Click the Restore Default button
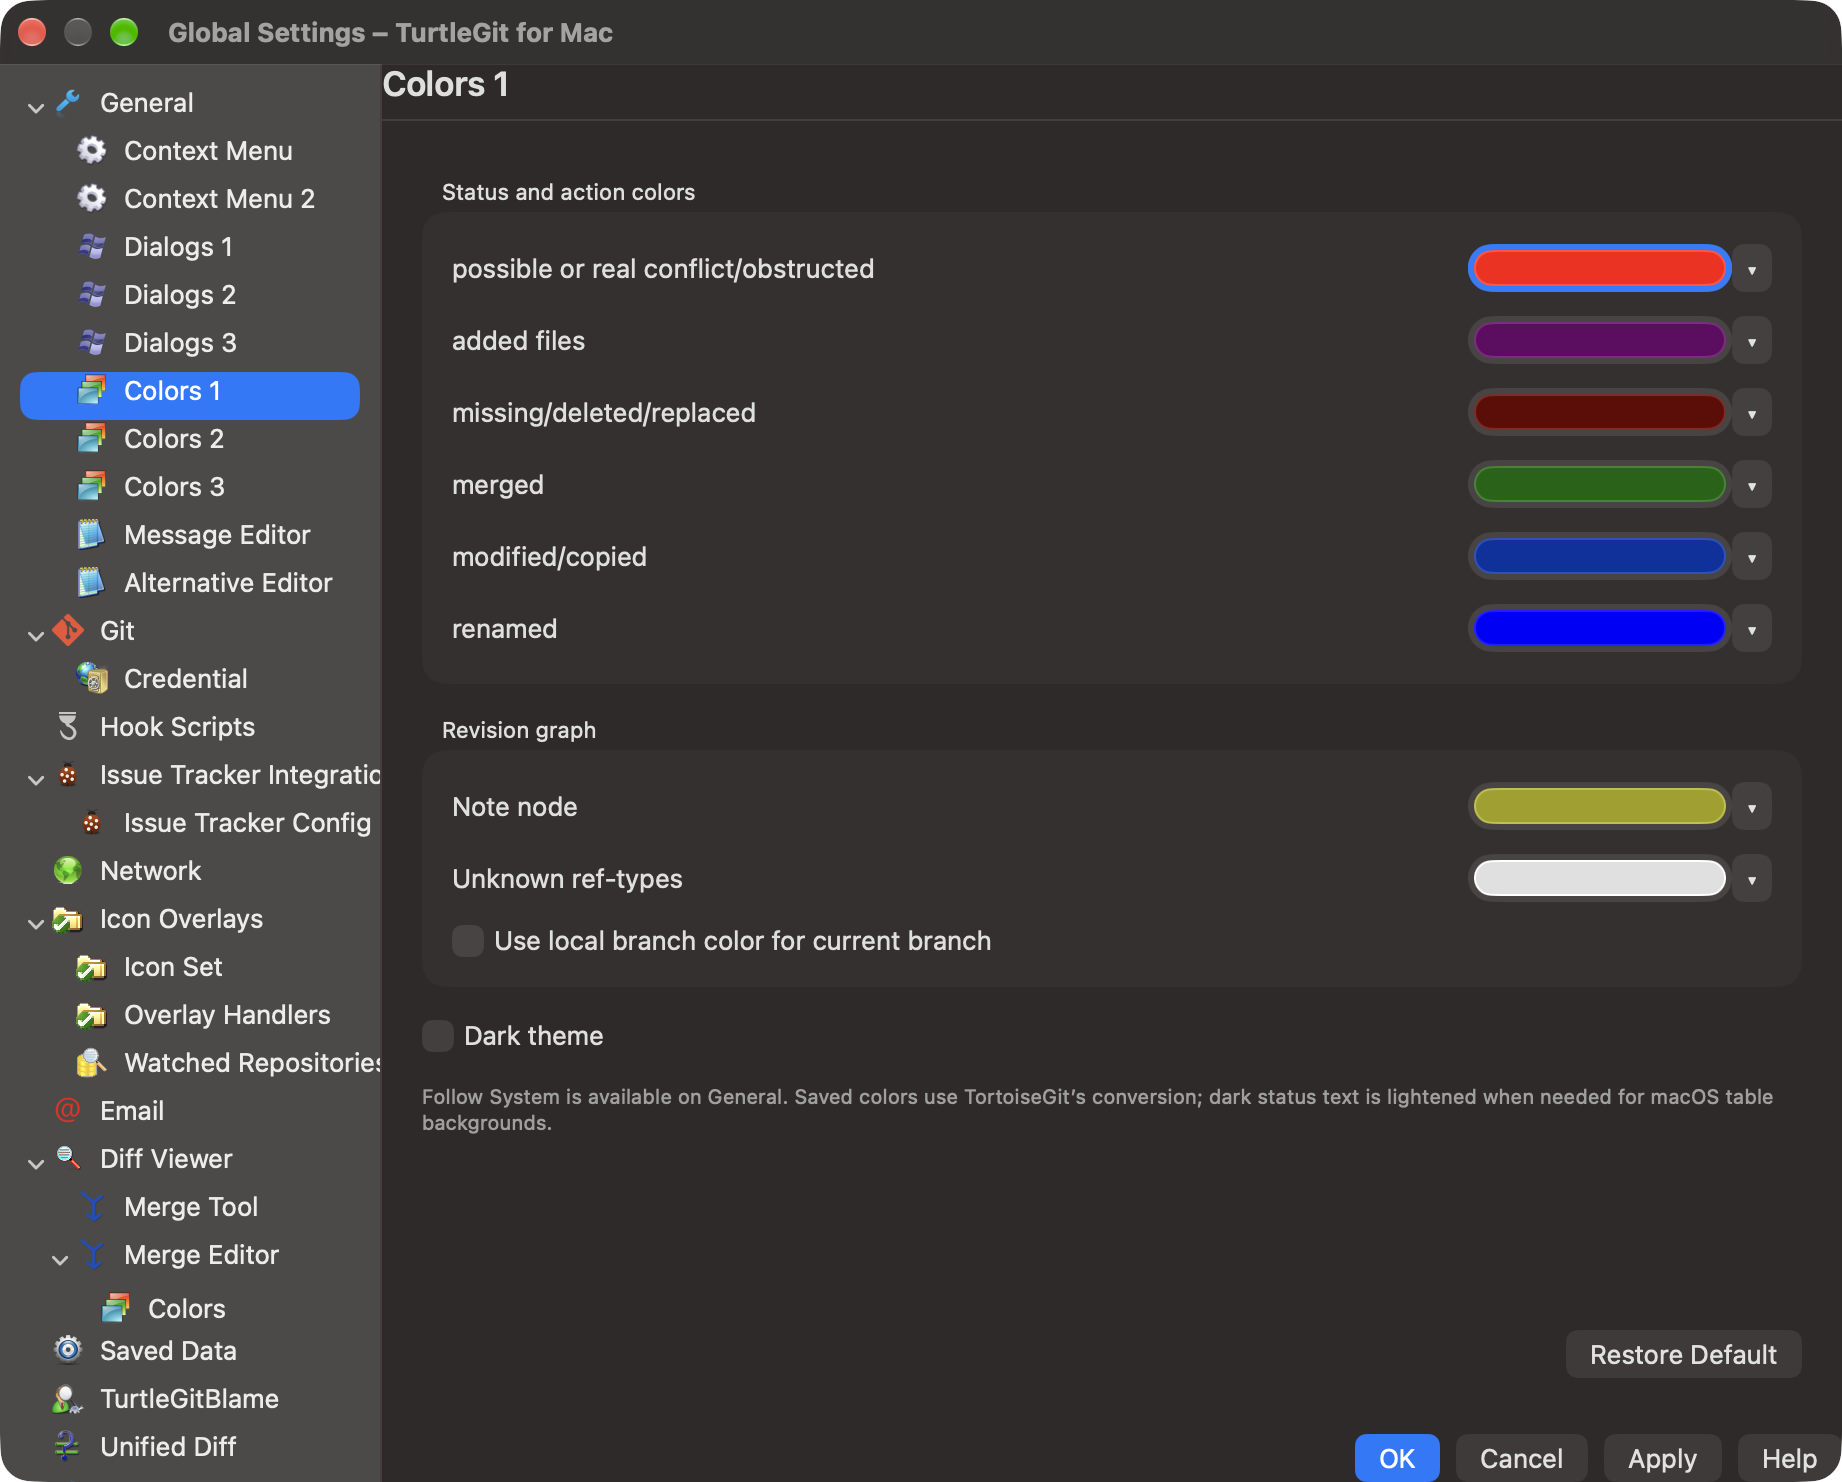 point(1683,1354)
